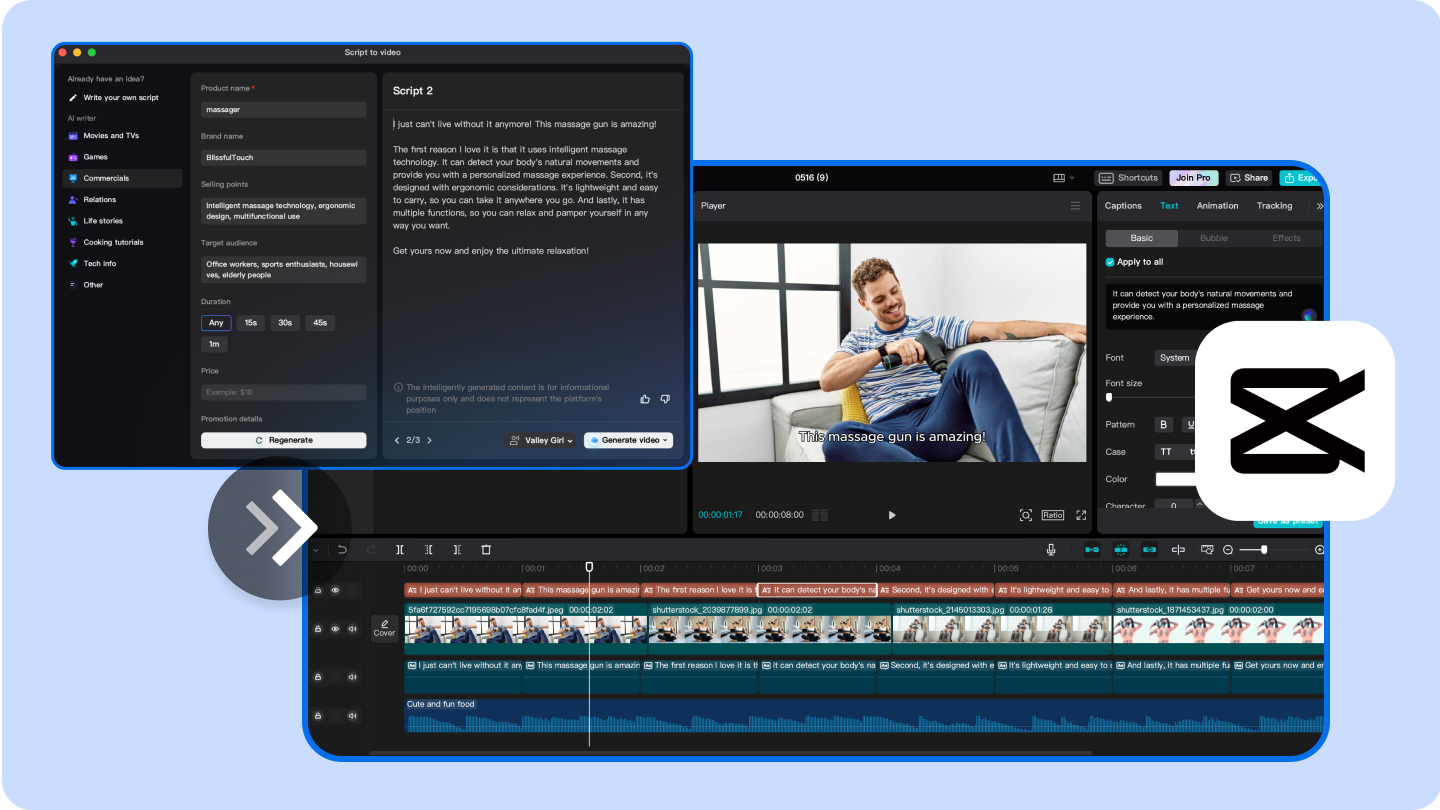Click the microphone record voiceover icon
Viewport: 1440px width, 810px height.
[1051, 550]
